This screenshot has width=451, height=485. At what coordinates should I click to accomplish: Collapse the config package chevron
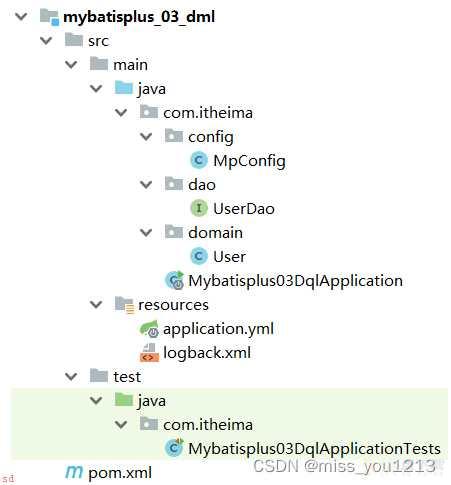(146, 137)
